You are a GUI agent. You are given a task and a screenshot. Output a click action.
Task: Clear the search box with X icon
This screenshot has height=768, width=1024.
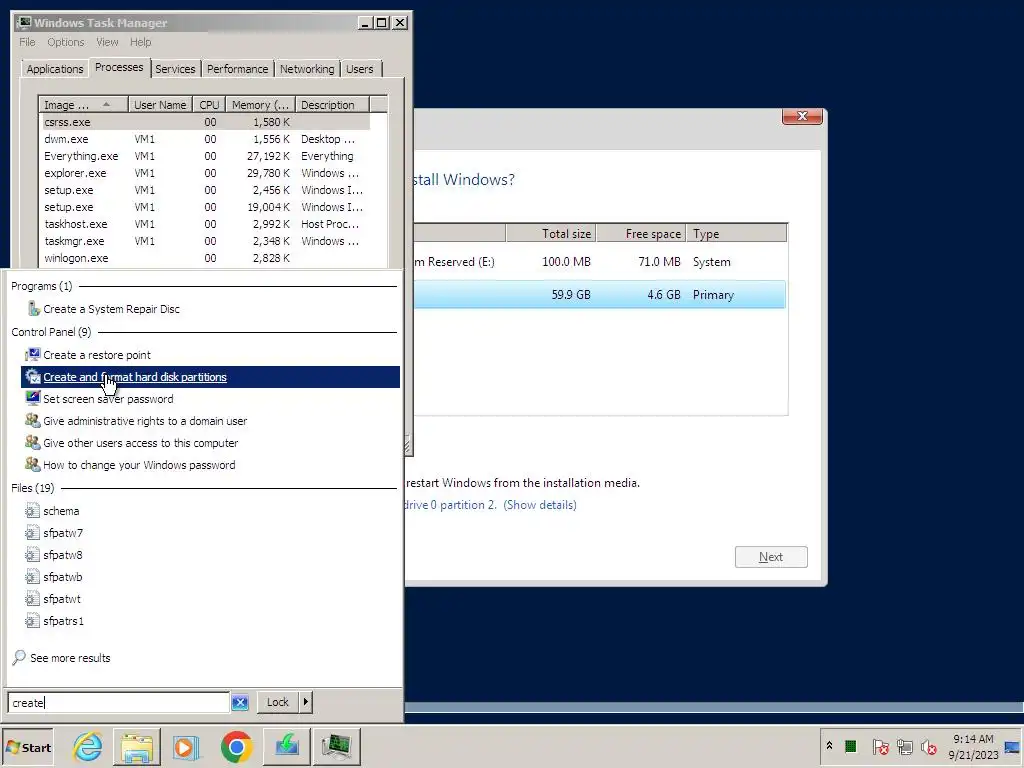(x=240, y=703)
